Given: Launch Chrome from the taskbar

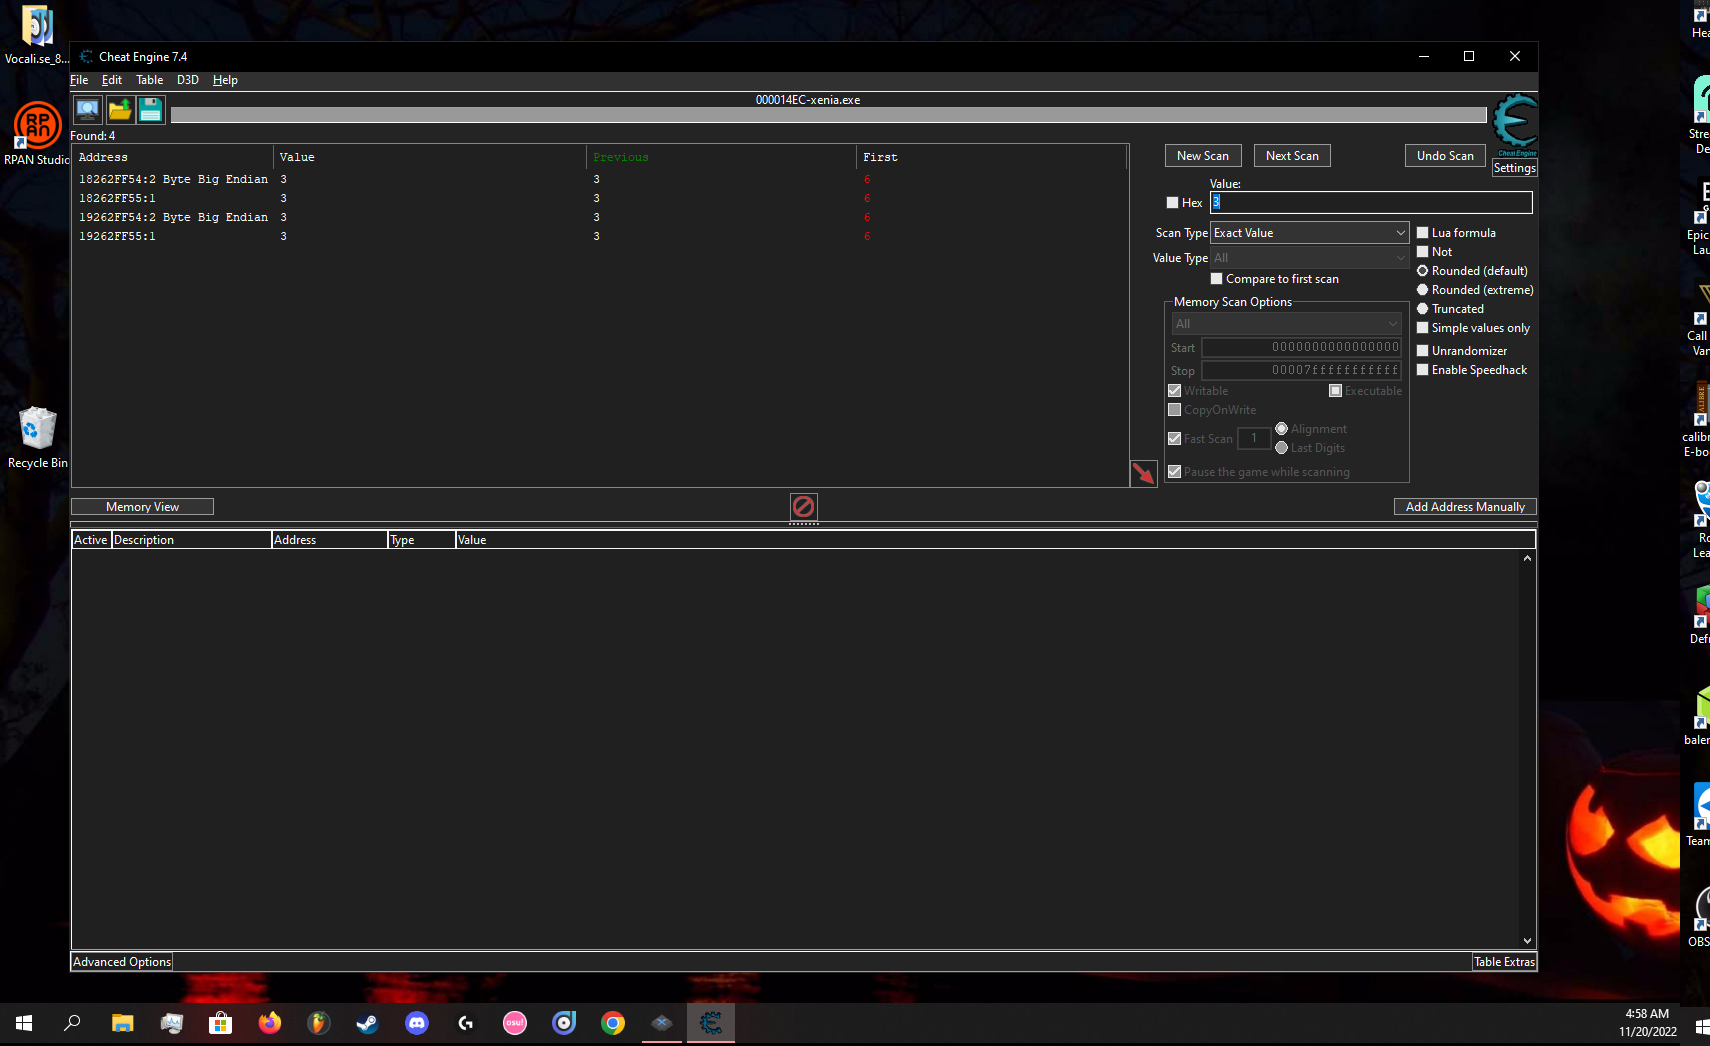Looking at the screenshot, I should tap(613, 1023).
